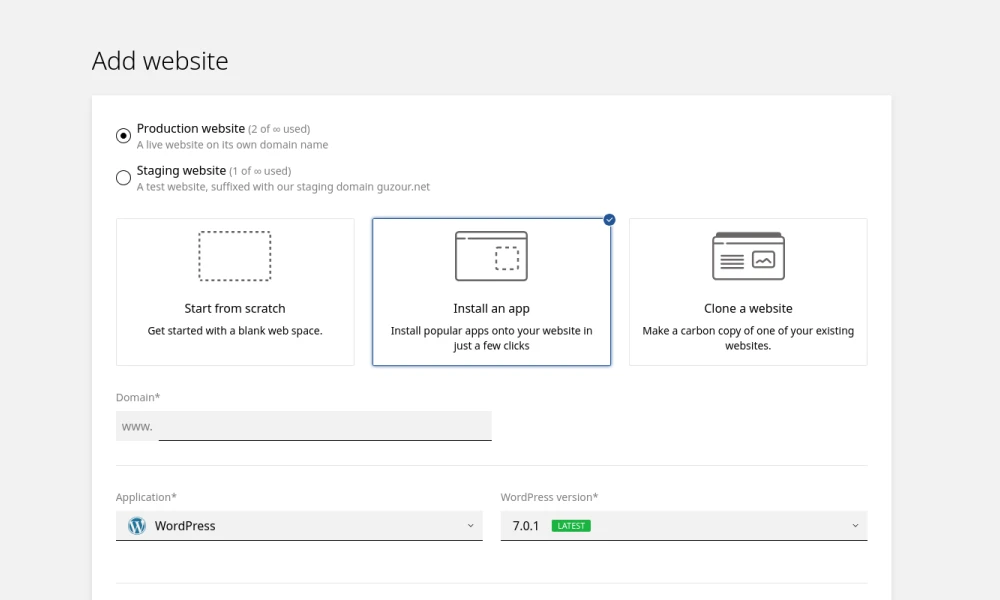This screenshot has height=600, width=1000.
Task: Click the Clone a website page icon
Action: tap(748, 256)
